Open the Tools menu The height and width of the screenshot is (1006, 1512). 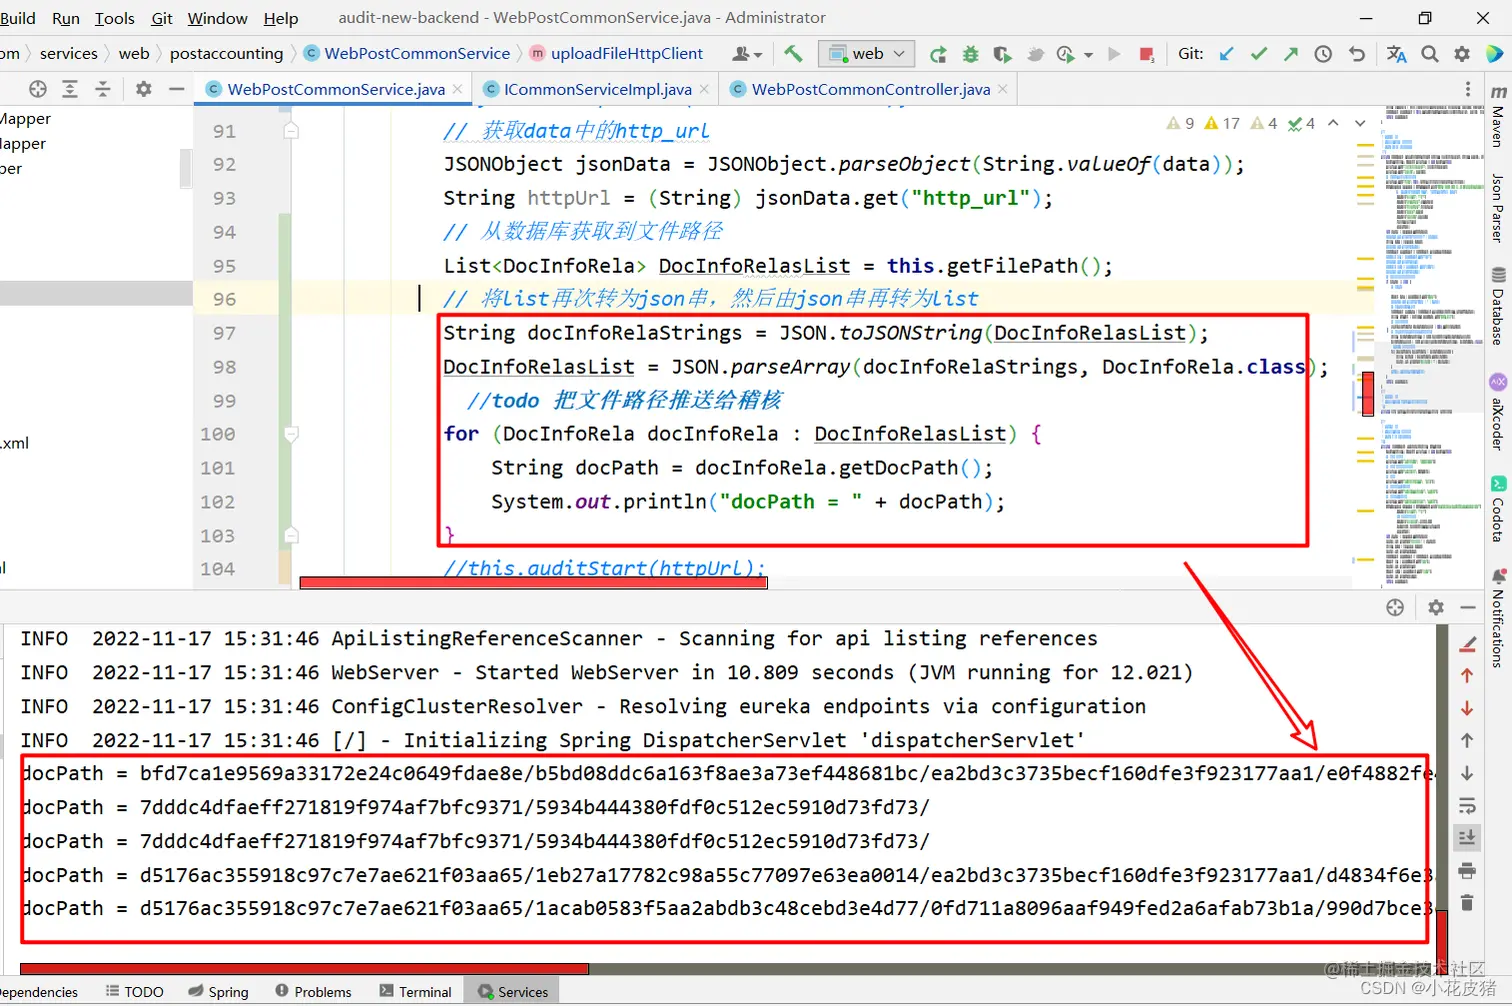(115, 18)
